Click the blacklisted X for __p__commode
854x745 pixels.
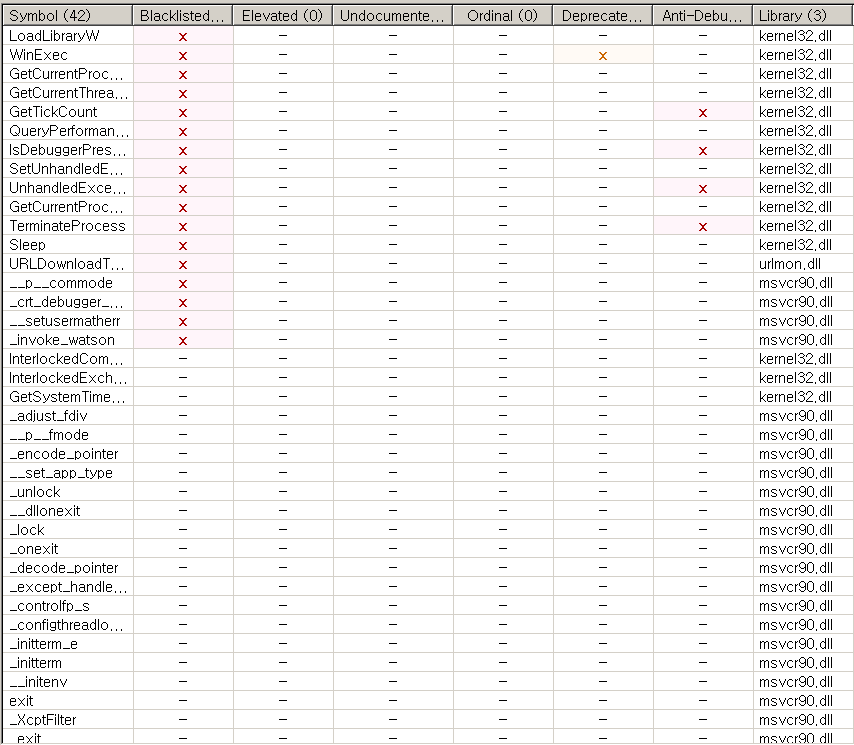tap(182, 284)
